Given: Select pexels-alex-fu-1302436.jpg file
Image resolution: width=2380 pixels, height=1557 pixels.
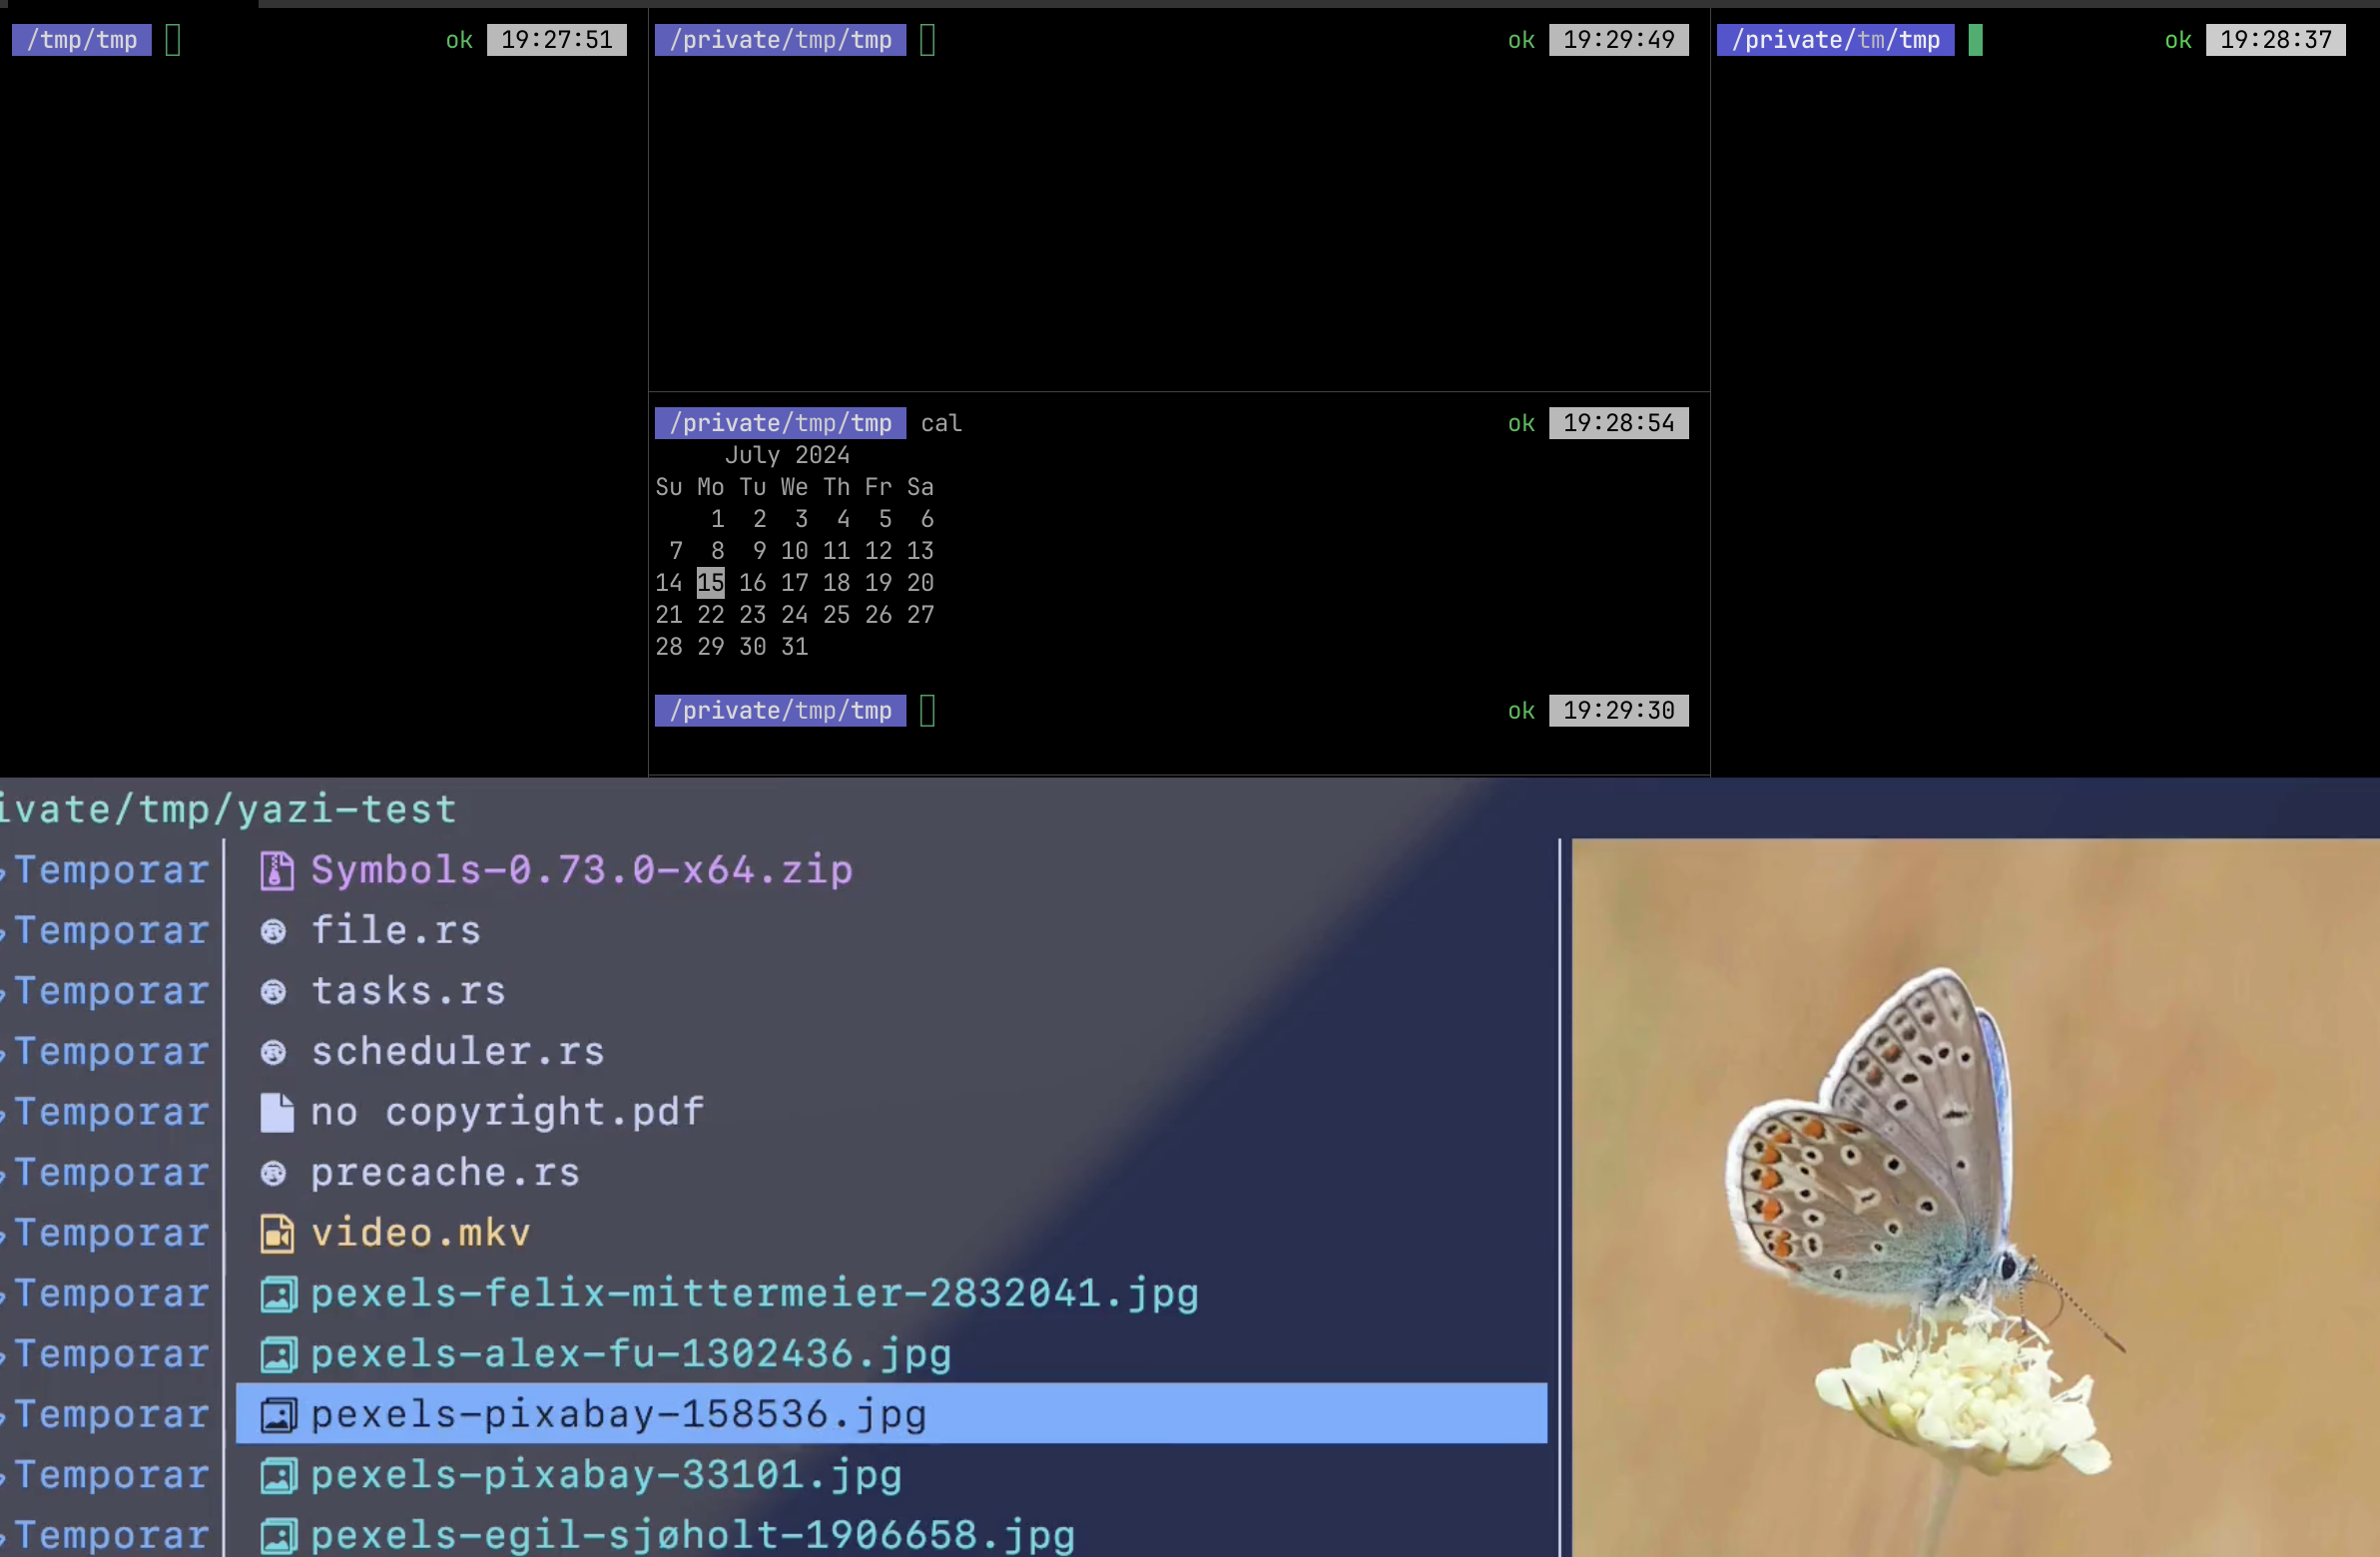Looking at the screenshot, I should pyautogui.click(x=631, y=1353).
